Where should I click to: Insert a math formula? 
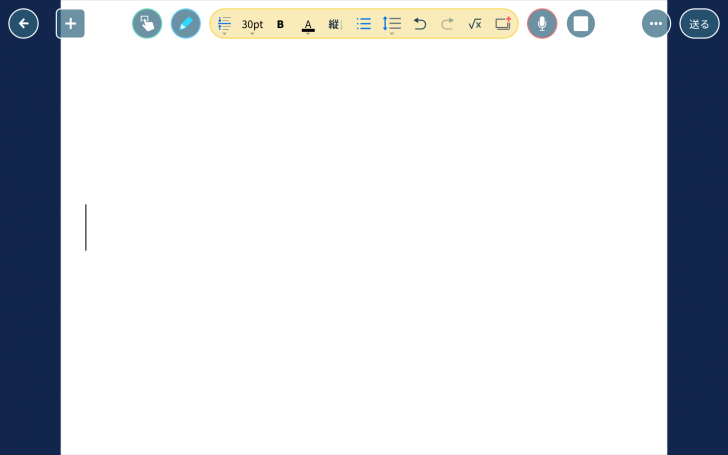point(474,24)
